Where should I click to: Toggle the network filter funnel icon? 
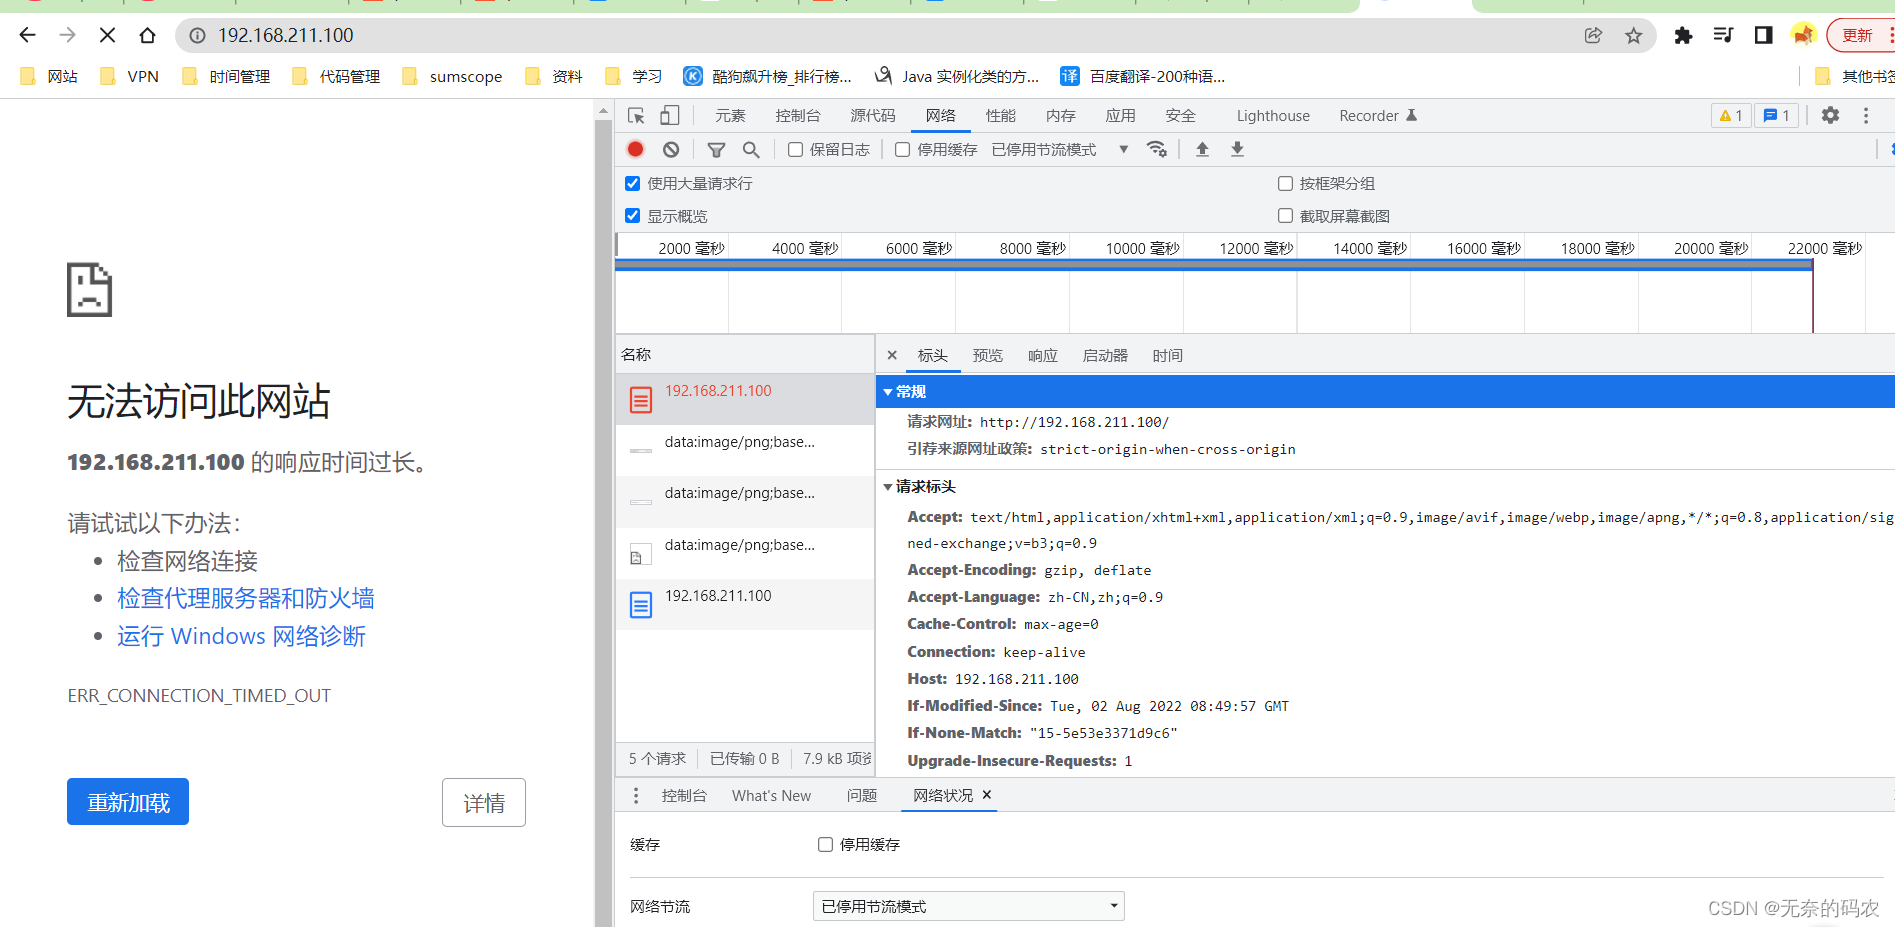pos(716,150)
